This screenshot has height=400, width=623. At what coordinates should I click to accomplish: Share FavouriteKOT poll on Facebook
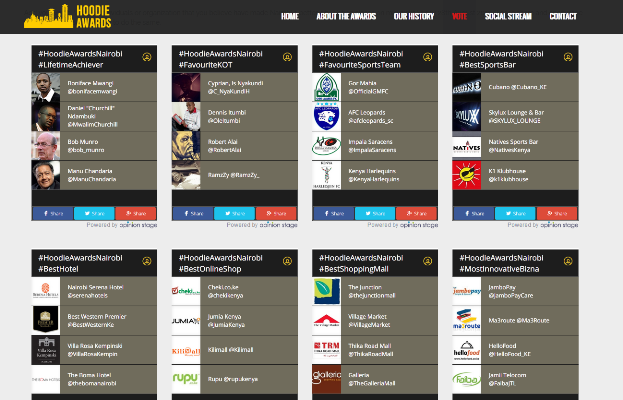pyautogui.click(x=193, y=213)
